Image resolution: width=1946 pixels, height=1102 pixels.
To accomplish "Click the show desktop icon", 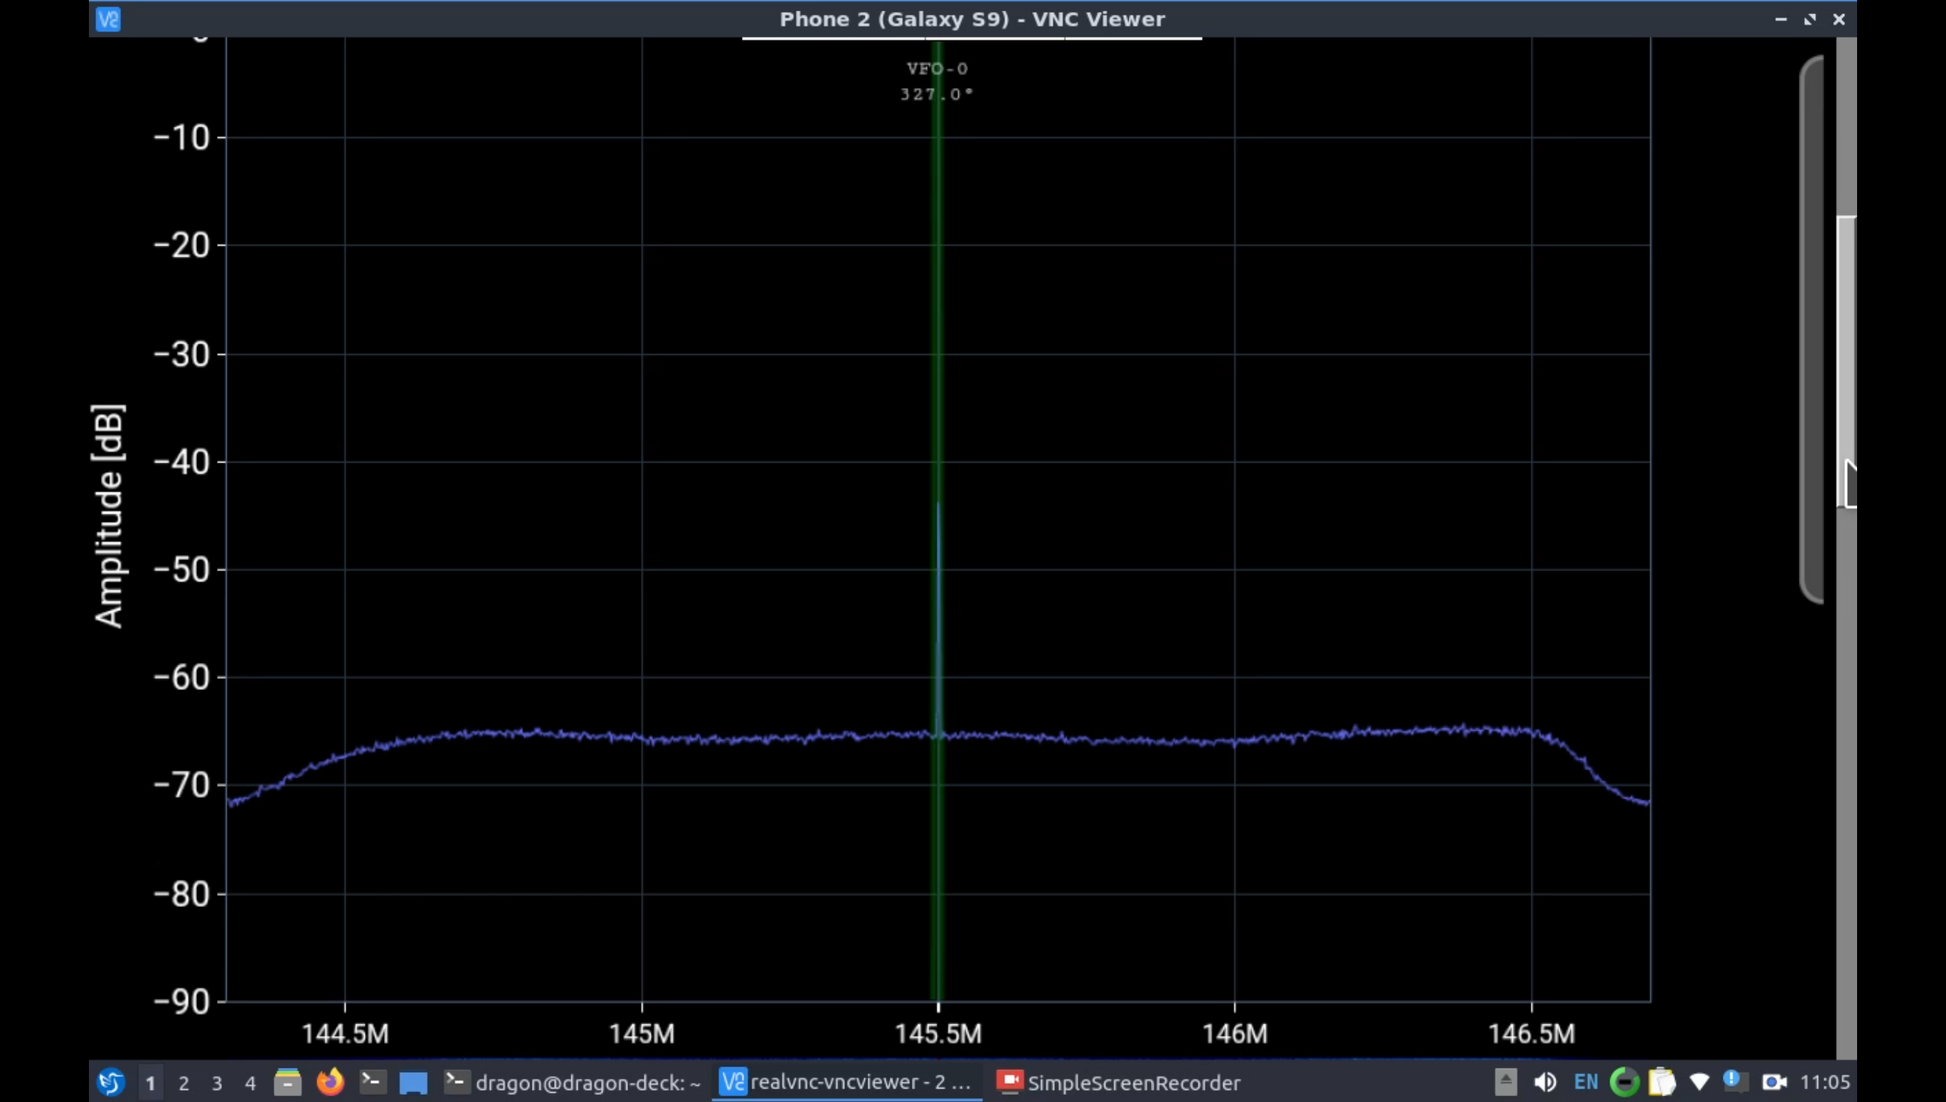I will coord(413,1082).
